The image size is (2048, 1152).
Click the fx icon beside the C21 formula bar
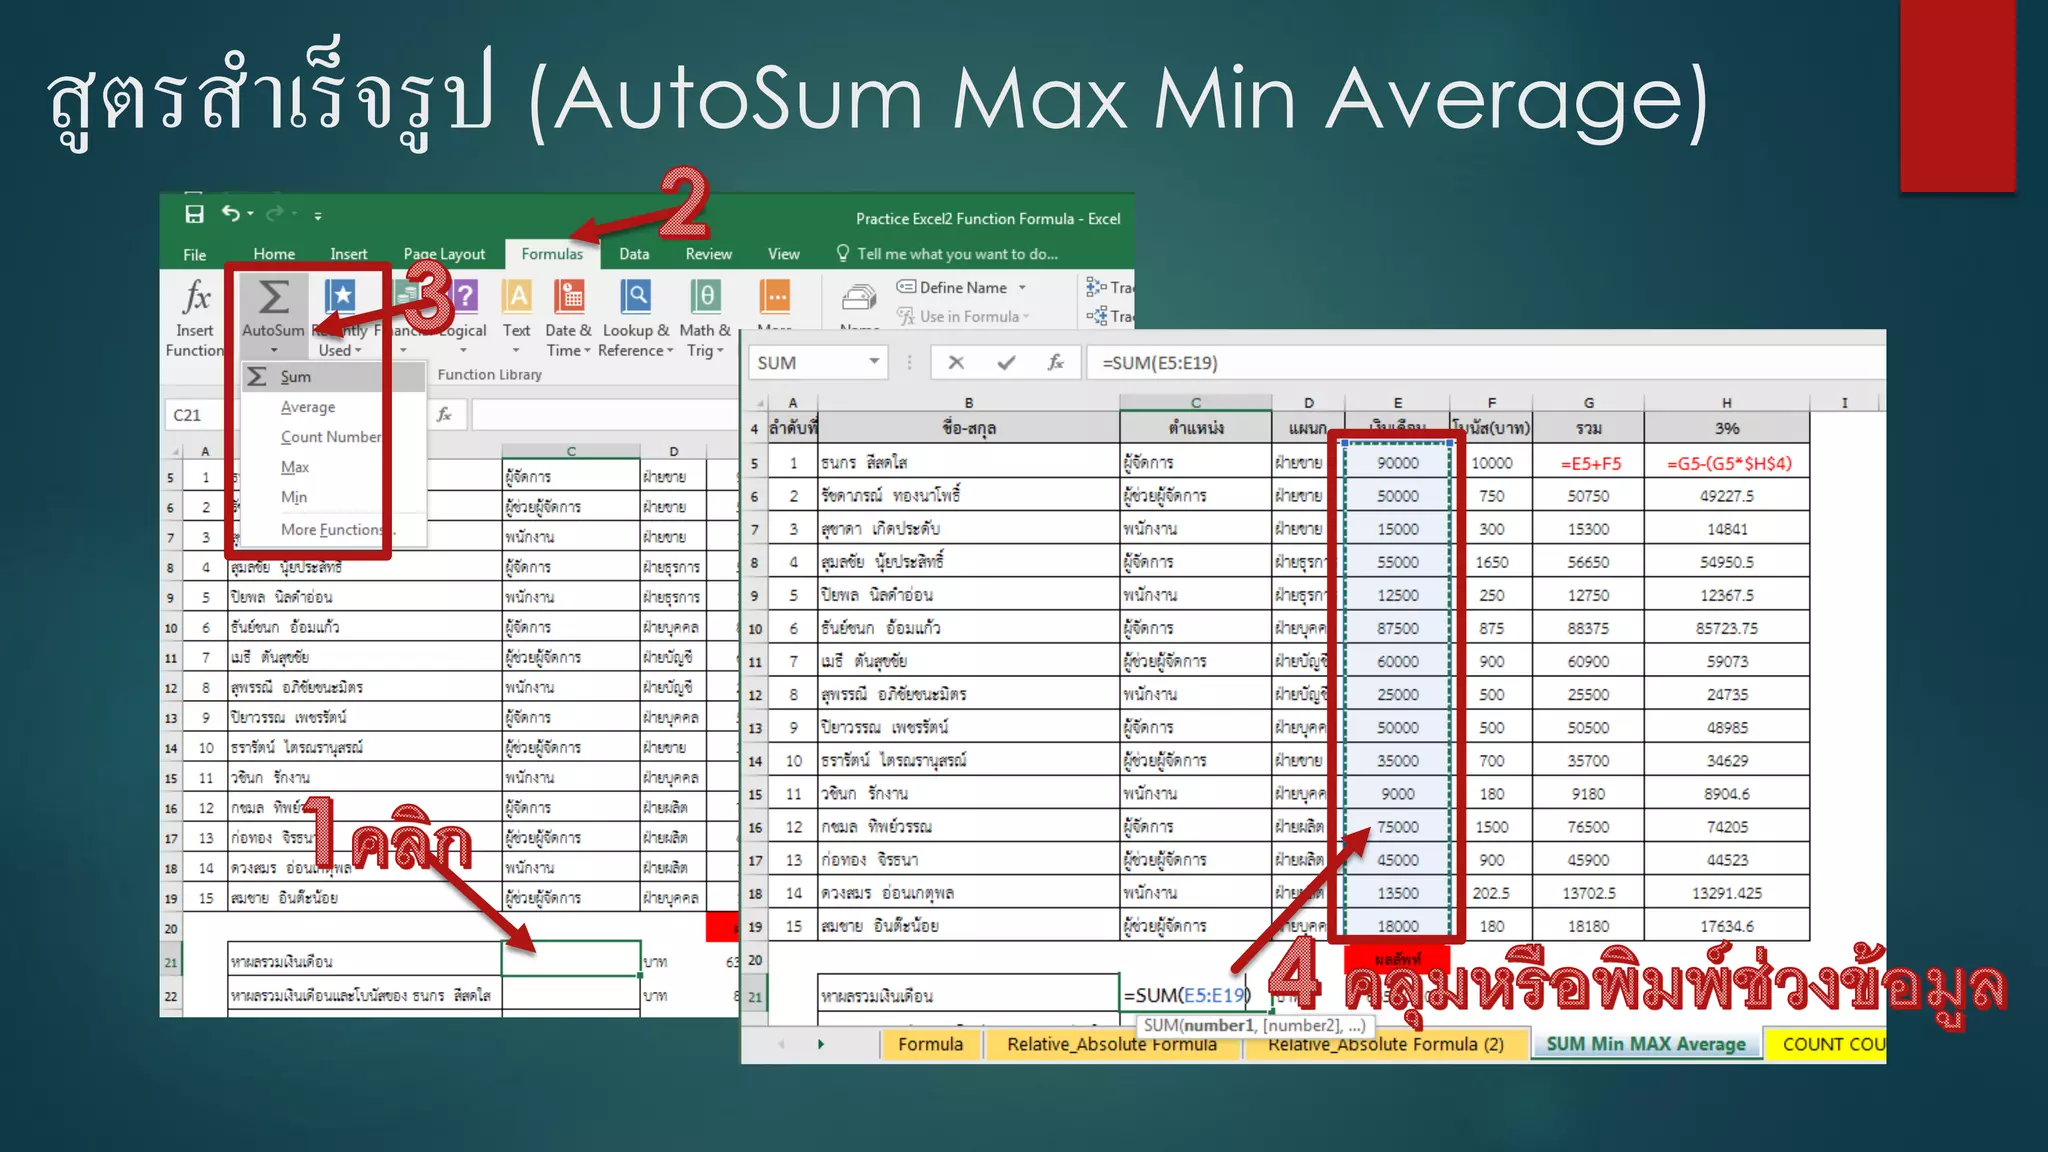pos(444,414)
